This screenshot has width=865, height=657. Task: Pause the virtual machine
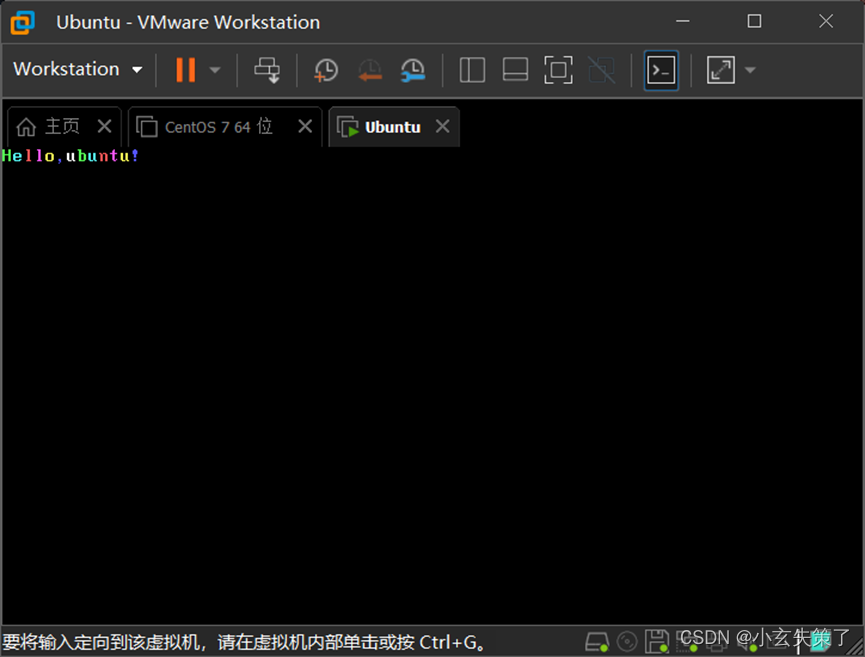tap(185, 70)
